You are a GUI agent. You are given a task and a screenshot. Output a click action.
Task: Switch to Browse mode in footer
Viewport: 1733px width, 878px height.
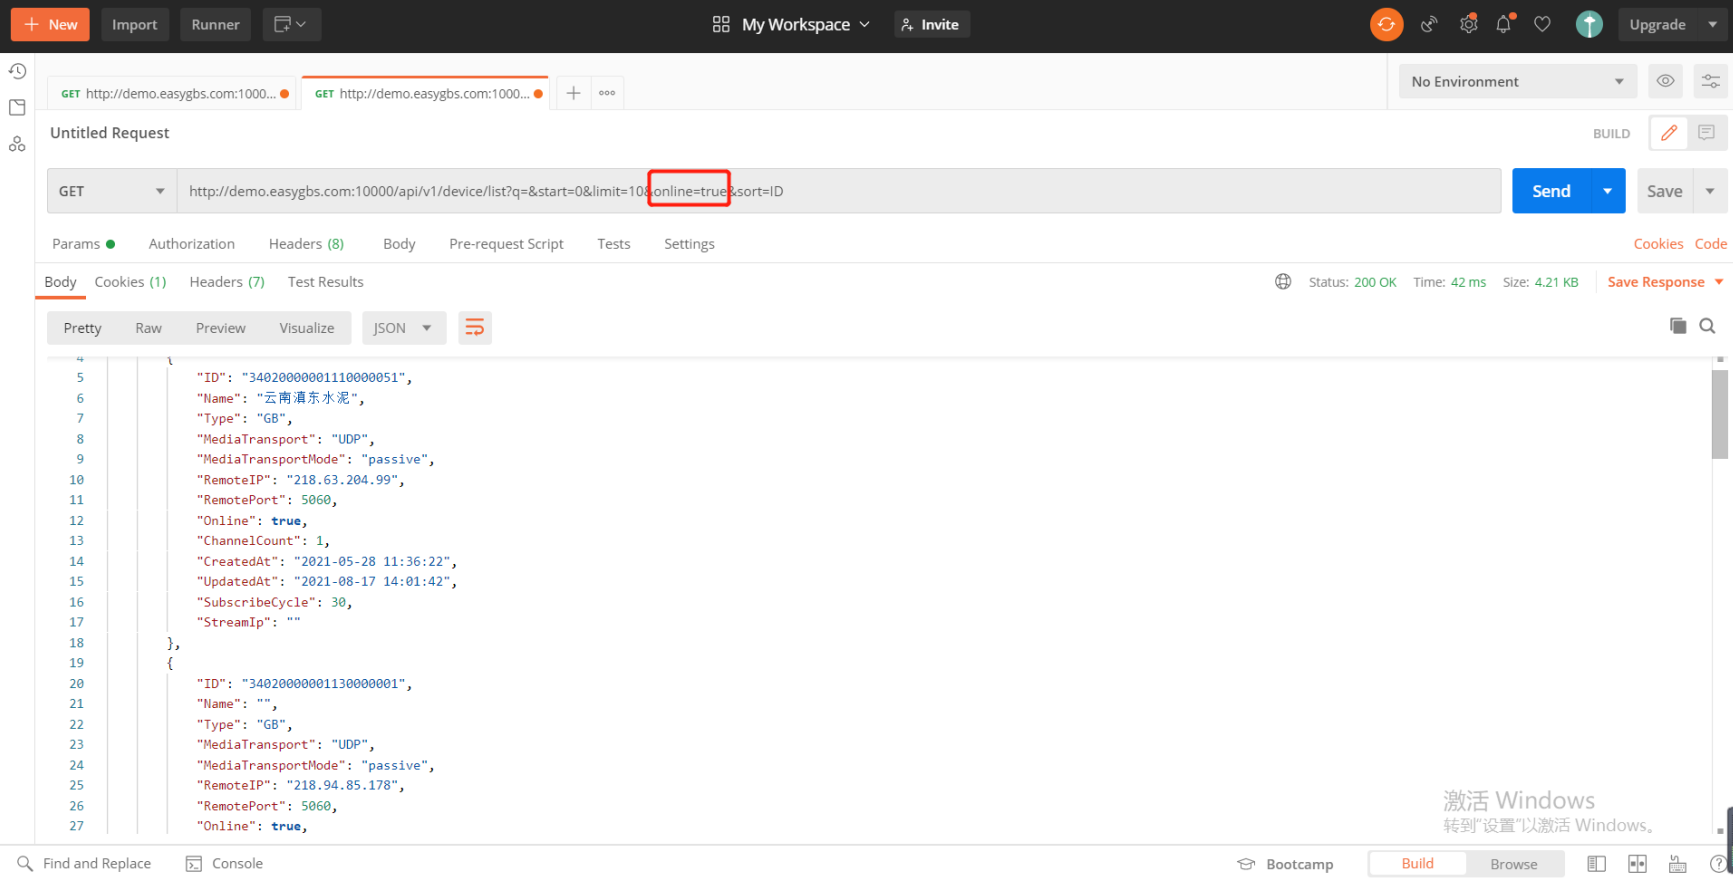[1513, 864]
